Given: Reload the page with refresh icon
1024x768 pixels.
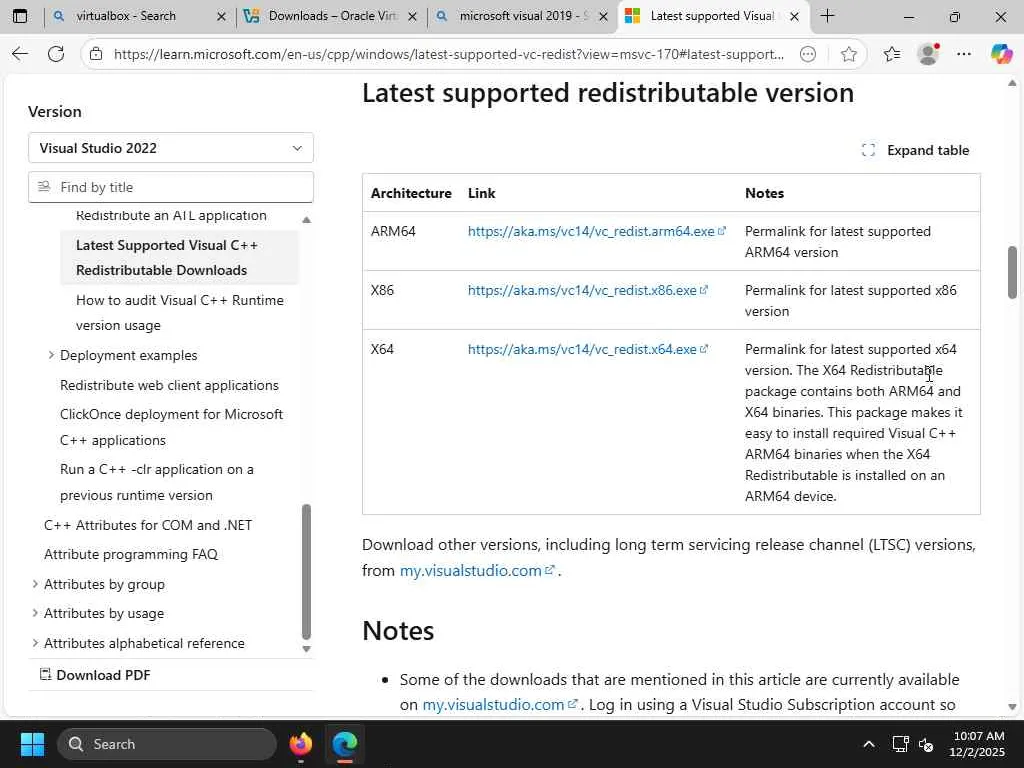Looking at the screenshot, I should click(x=56, y=54).
